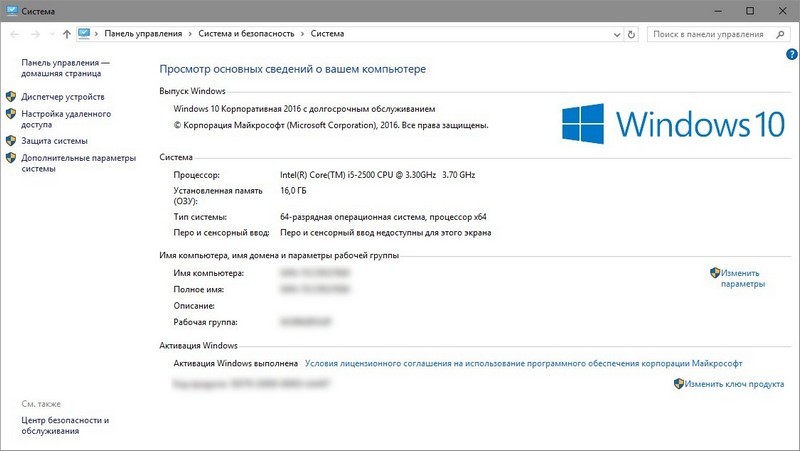Click the computer icon in the address bar
This screenshot has height=451, width=800.
[84, 34]
